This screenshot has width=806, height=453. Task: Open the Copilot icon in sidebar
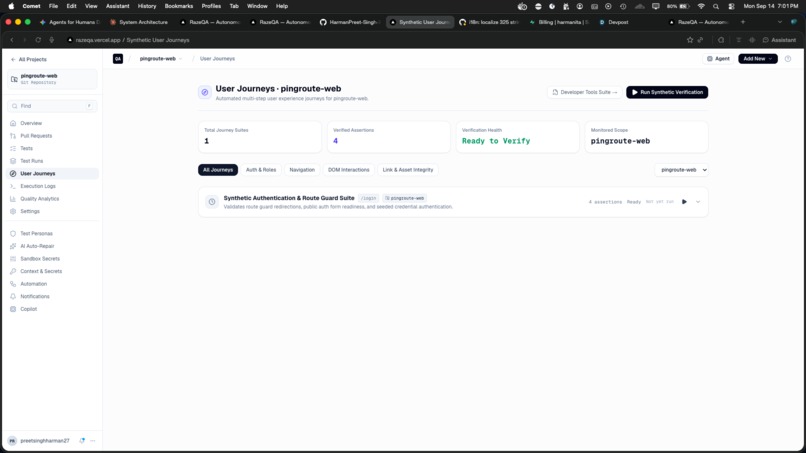pos(13,309)
